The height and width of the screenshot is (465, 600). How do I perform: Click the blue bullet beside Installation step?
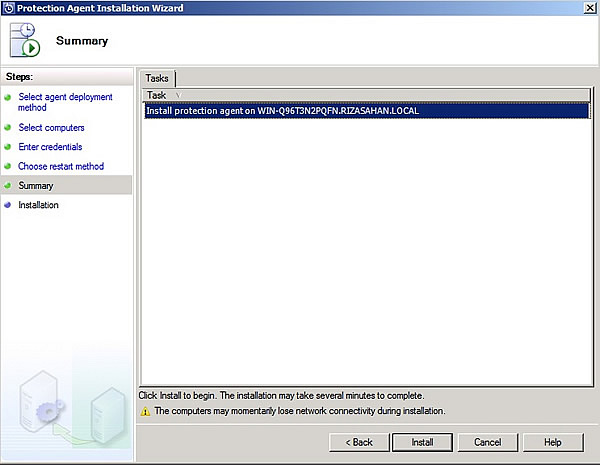click(x=8, y=205)
